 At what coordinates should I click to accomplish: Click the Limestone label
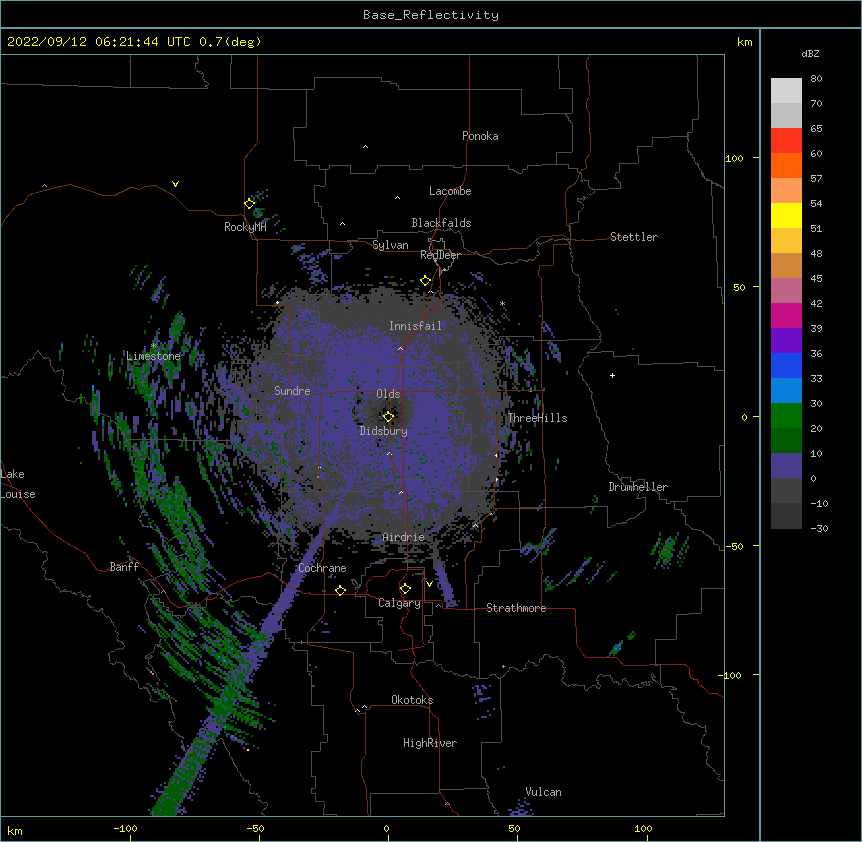[153, 356]
